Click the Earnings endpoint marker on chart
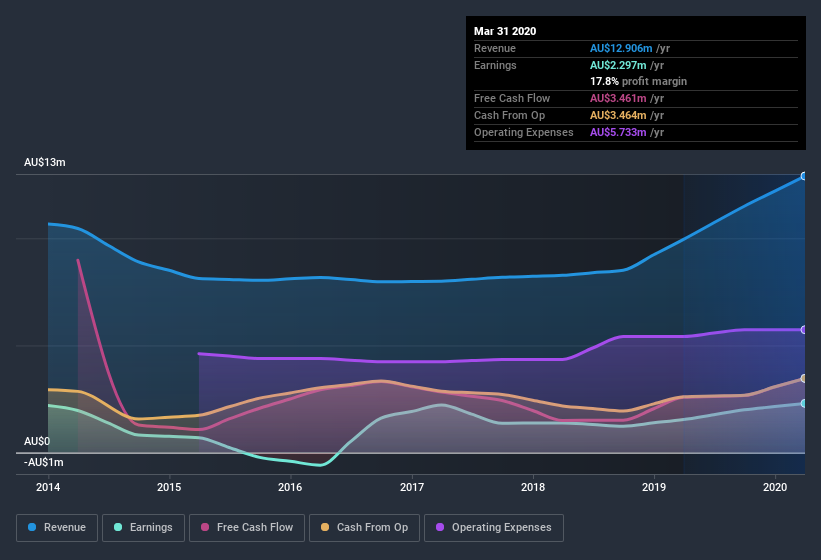Screen dimensions: 821x560 804,404
